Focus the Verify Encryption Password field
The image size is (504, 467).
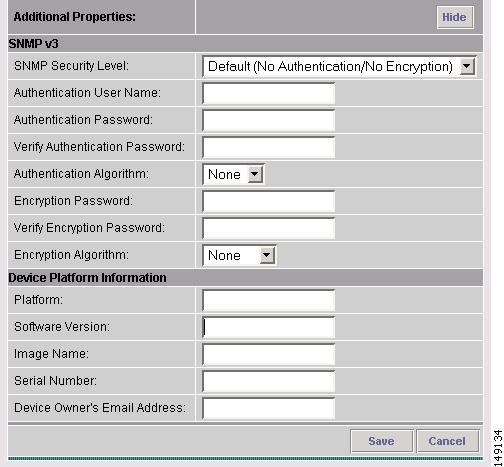point(269,228)
